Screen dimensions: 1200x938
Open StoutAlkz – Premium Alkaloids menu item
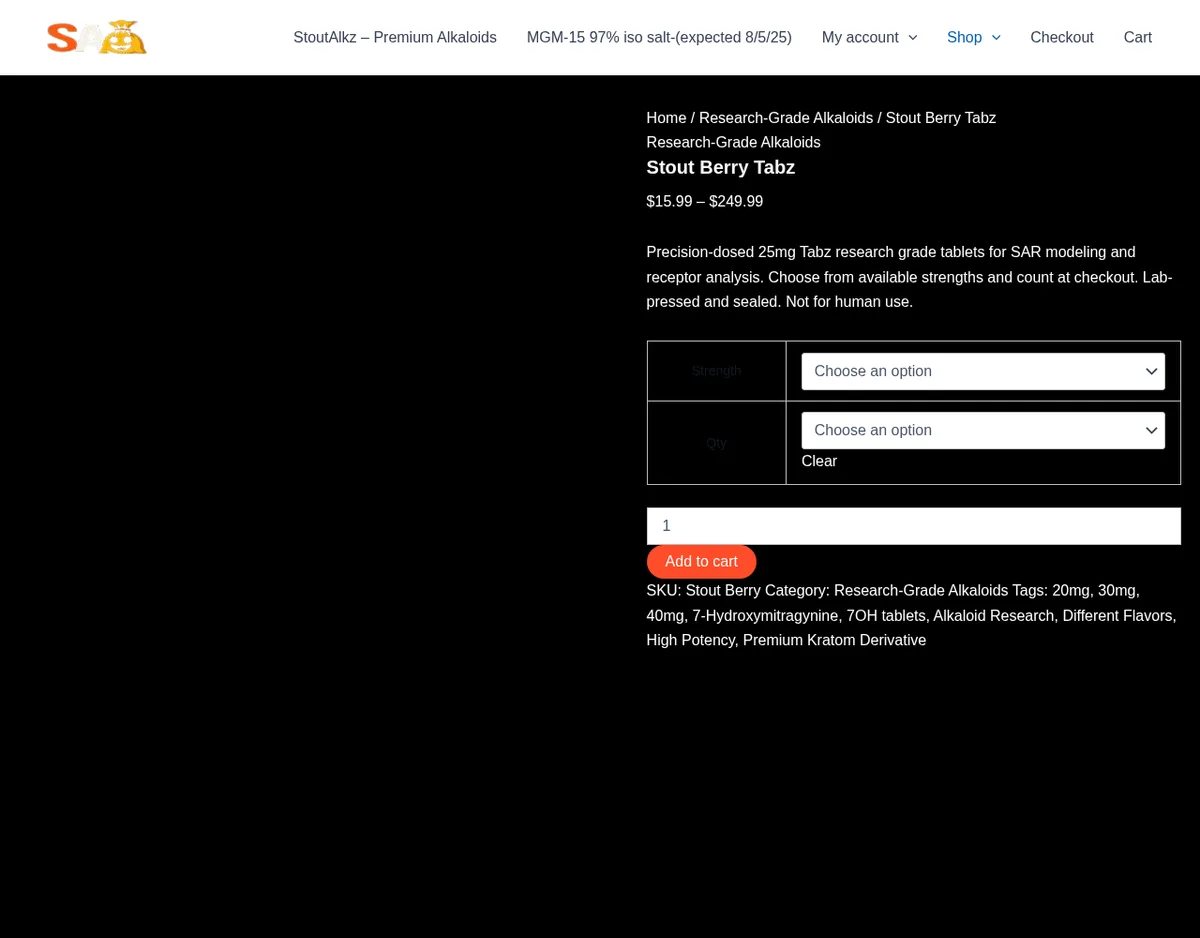395,37
